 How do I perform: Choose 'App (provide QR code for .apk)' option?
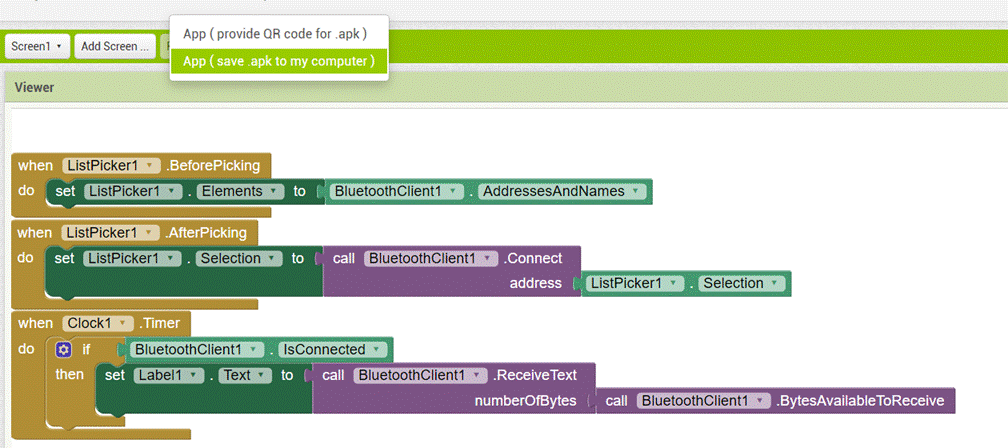(274, 34)
